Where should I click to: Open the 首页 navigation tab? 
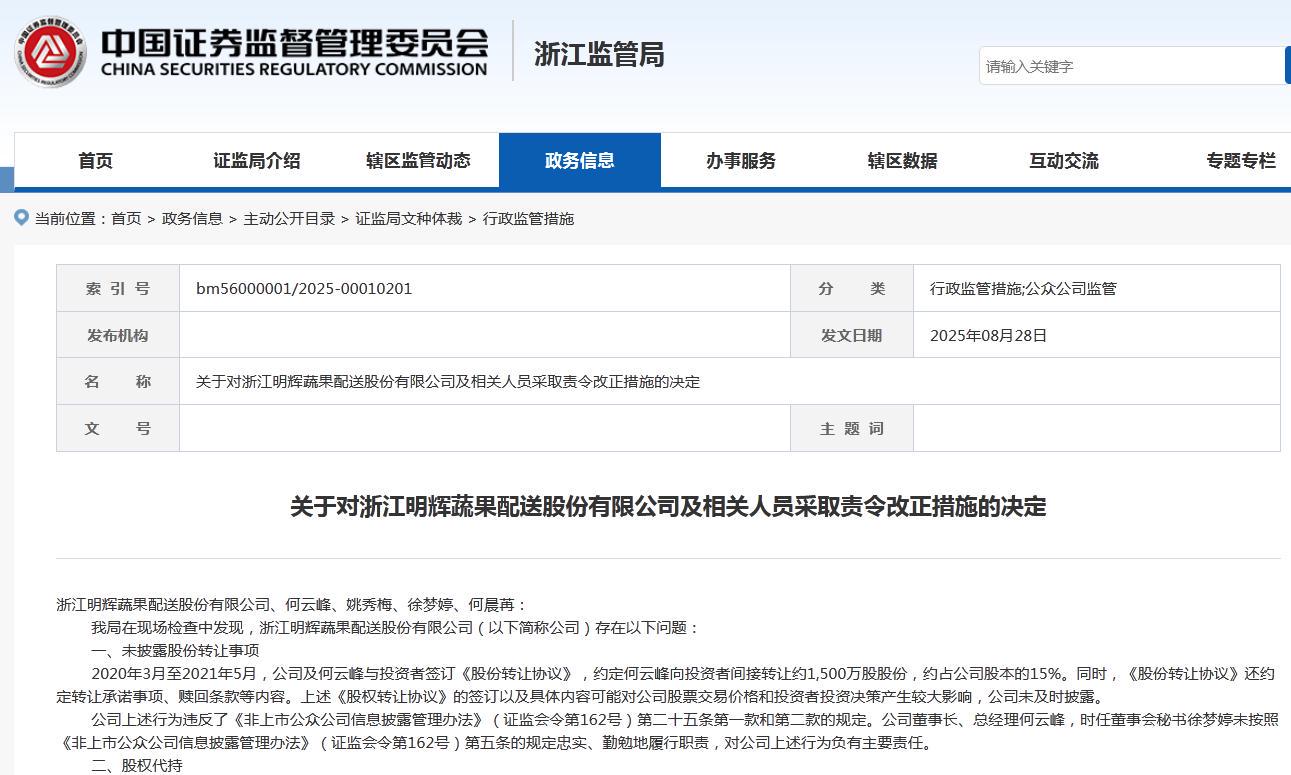[x=96, y=160]
